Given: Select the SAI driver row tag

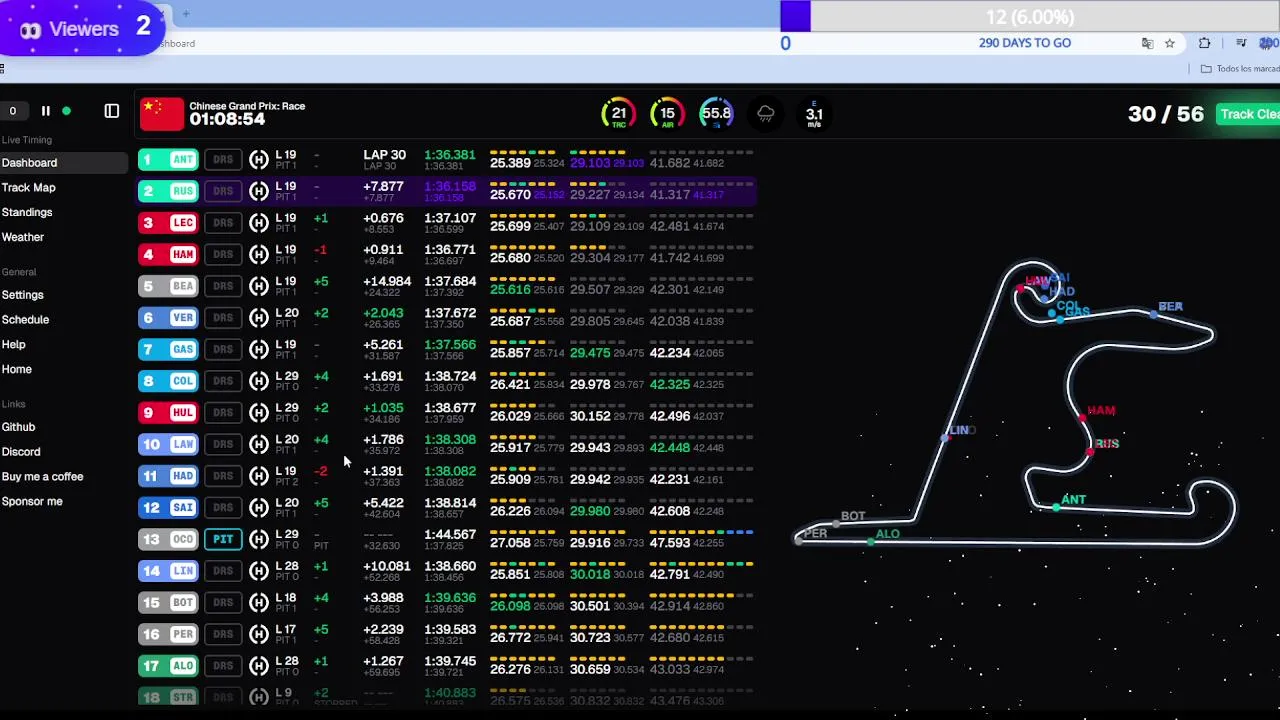Looking at the screenshot, I should coord(168,508).
